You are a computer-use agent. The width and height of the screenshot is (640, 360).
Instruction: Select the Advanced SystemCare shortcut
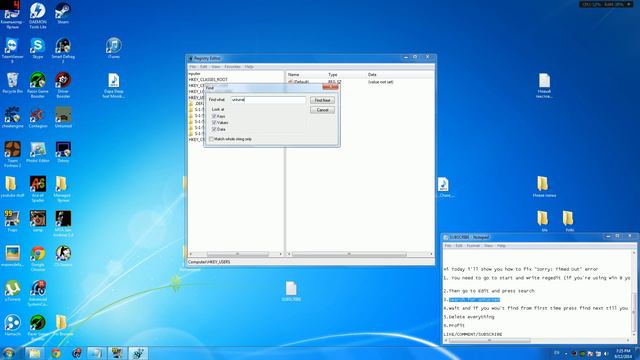coord(38,293)
